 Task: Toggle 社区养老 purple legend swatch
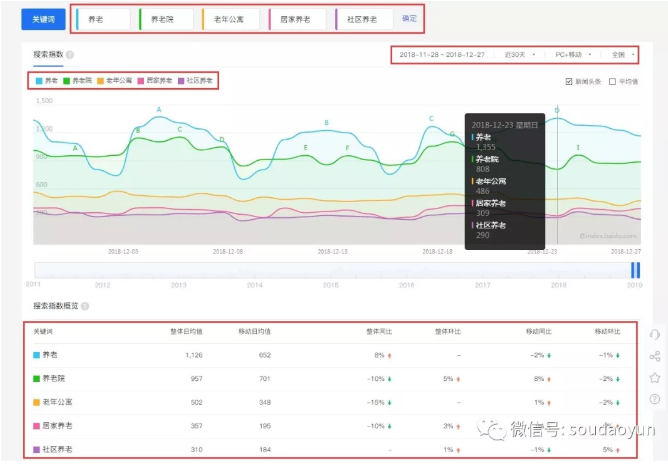[x=181, y=80]
